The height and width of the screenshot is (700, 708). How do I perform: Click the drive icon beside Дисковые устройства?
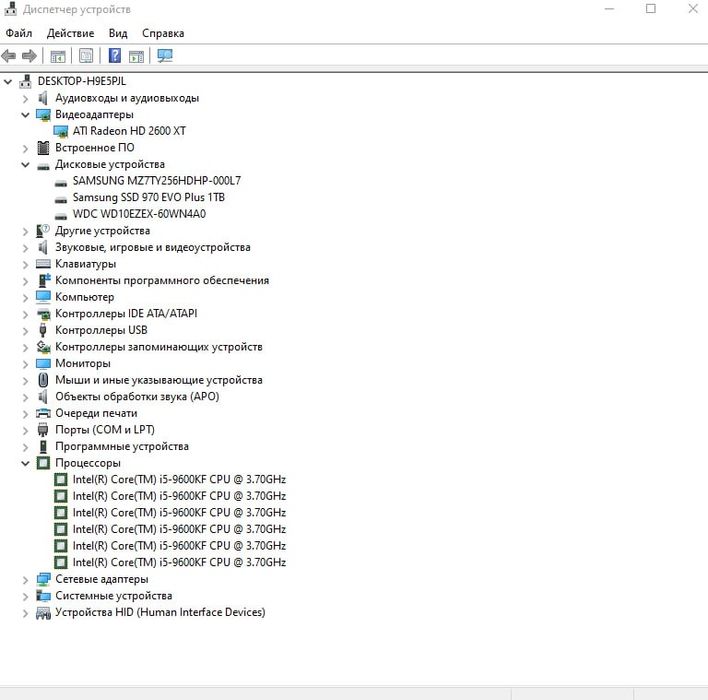pos(43,167)
